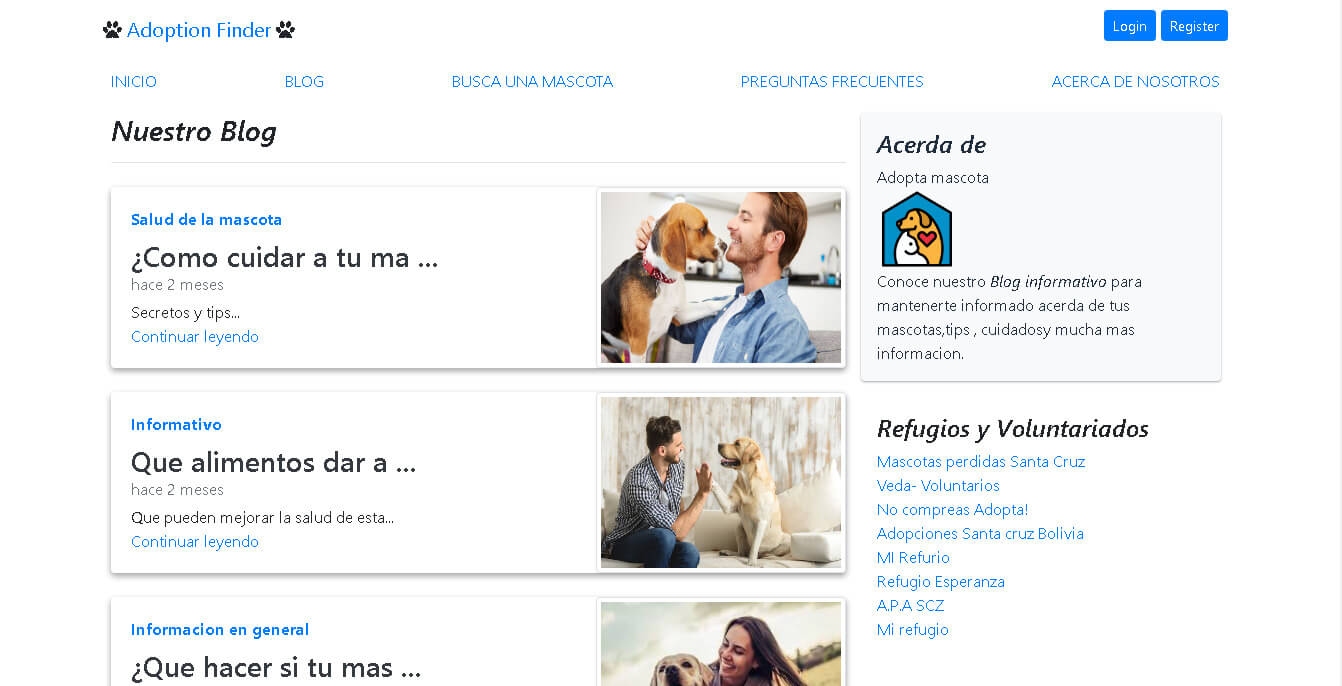Continue reading the Secretos y tips post

click(x=195, y=337)
